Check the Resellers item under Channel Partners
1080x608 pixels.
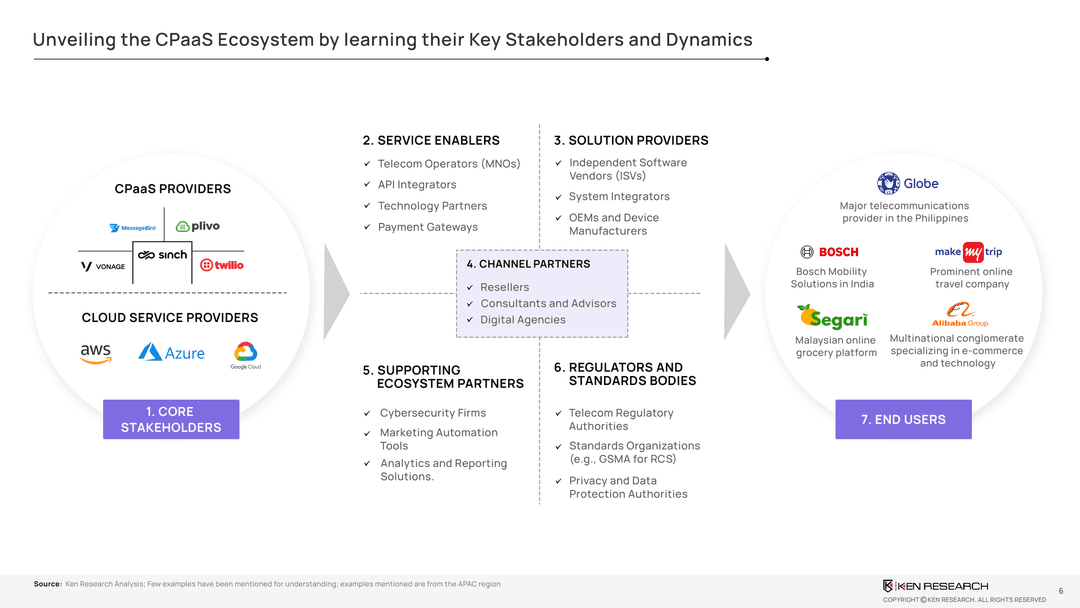(x=504, y=287)
